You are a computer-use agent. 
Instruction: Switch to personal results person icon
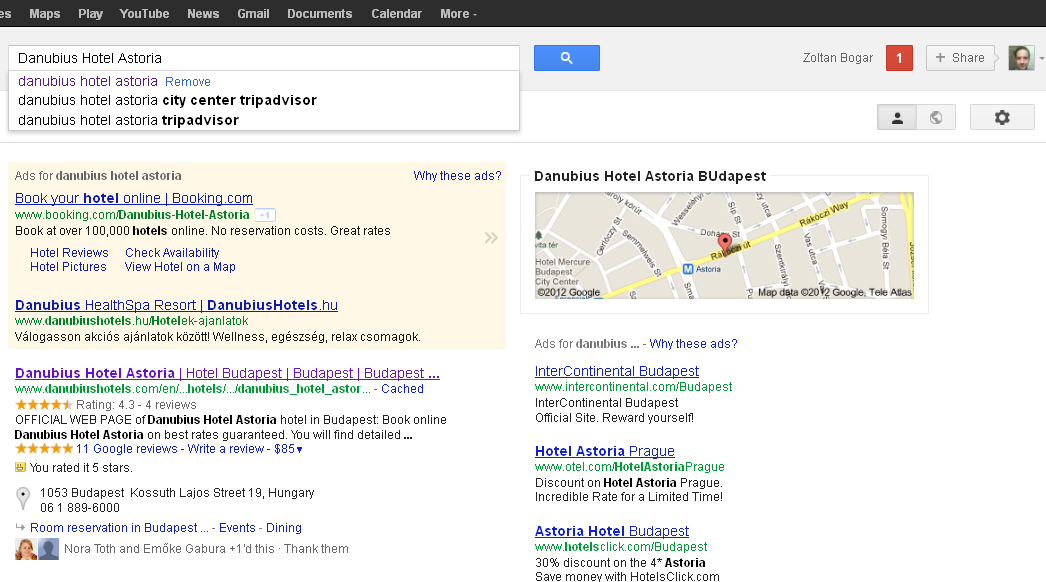pos(897,117)
